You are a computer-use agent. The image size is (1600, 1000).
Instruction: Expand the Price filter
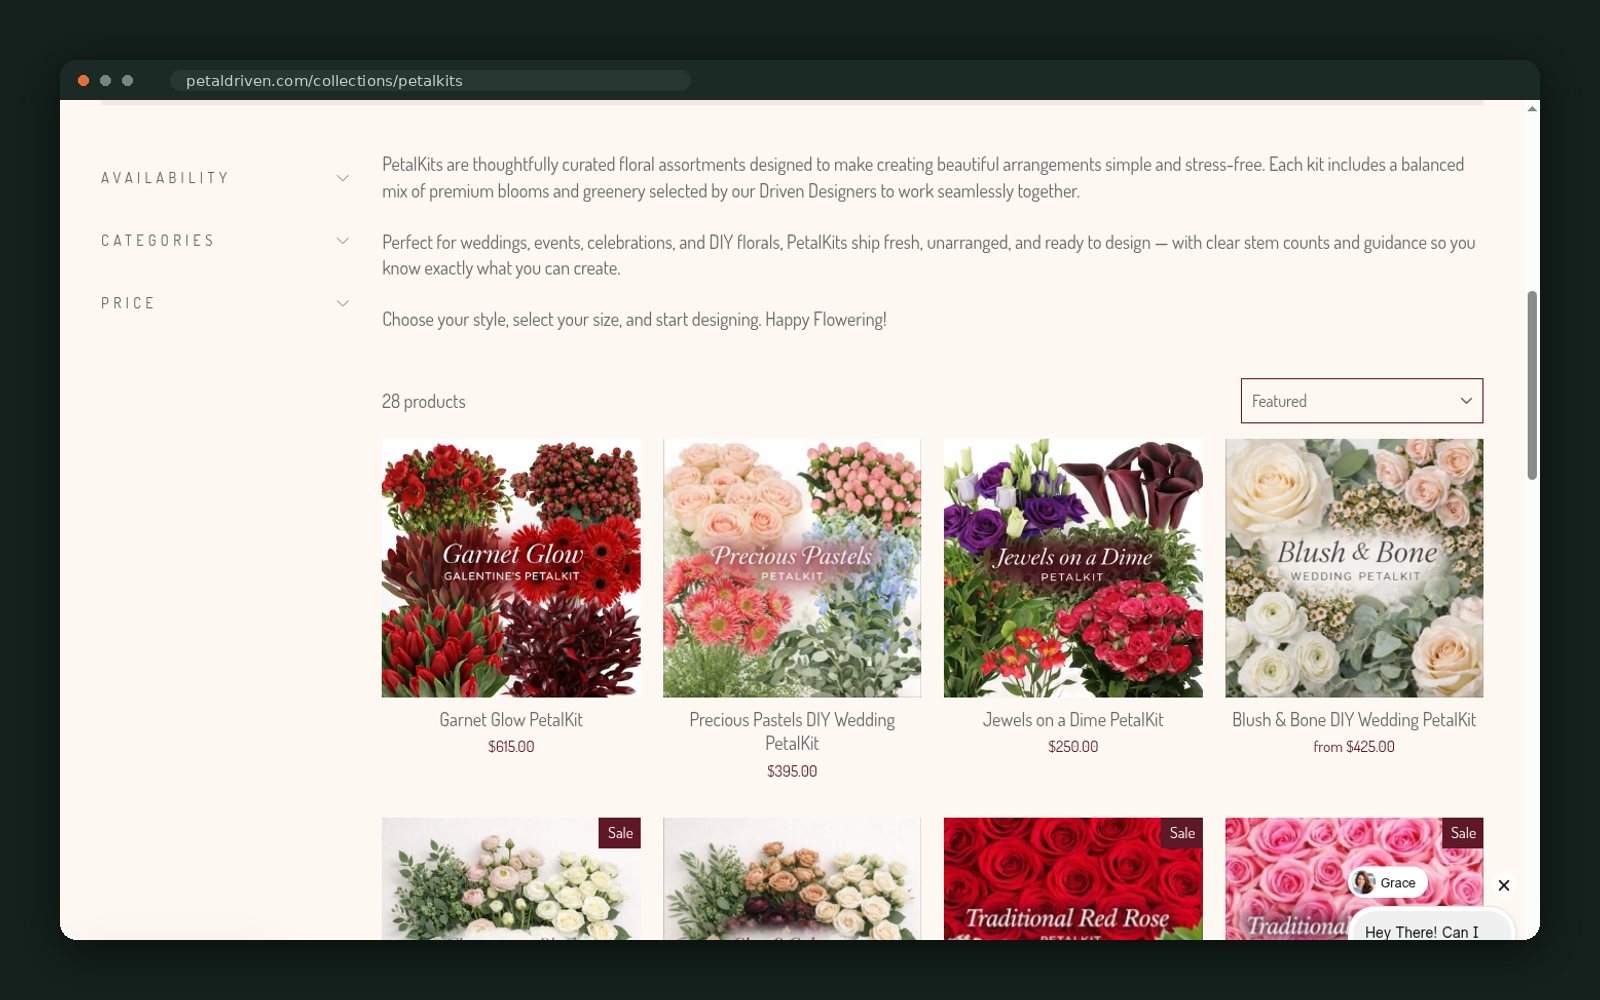(225, 303)
